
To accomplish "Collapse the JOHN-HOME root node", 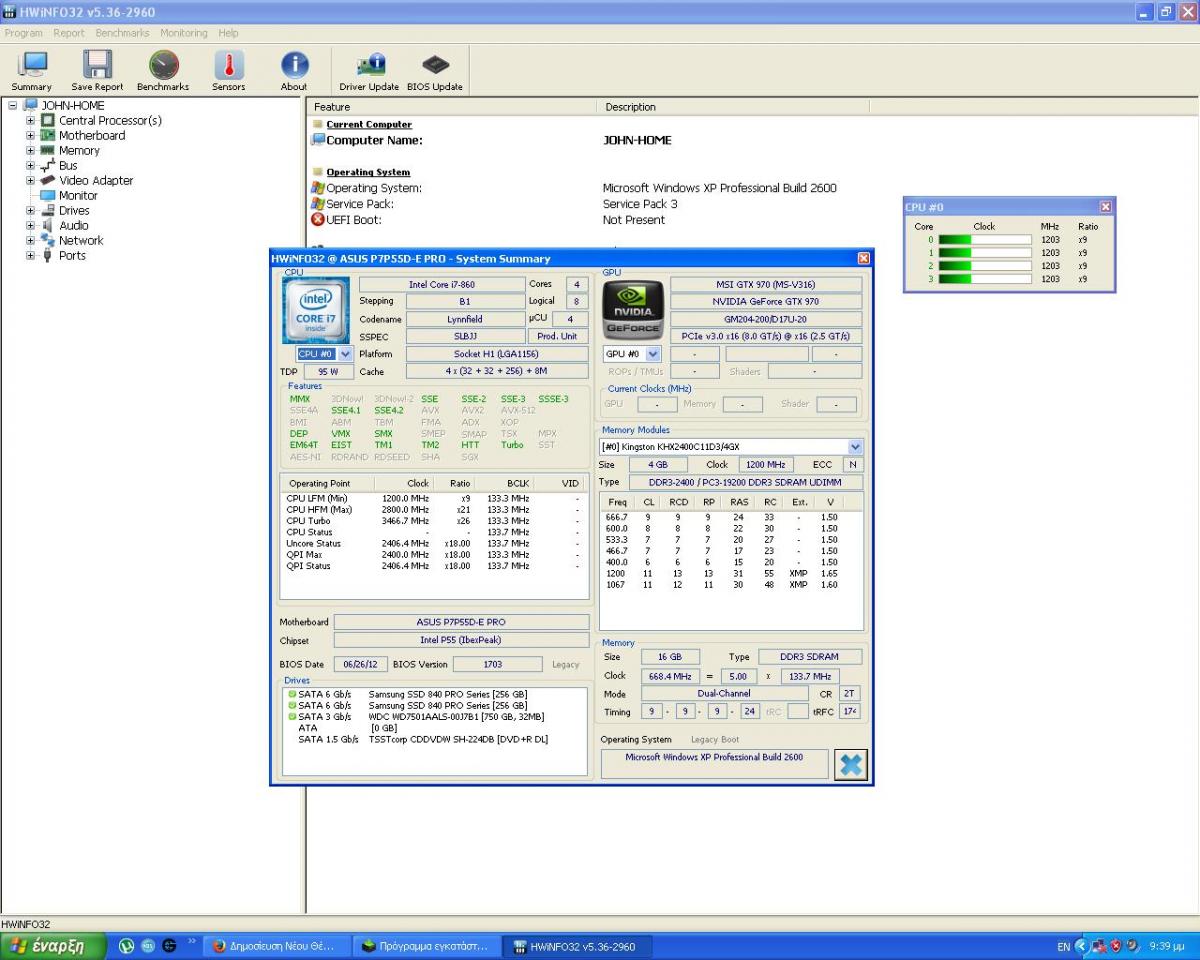I will point(13,106).
